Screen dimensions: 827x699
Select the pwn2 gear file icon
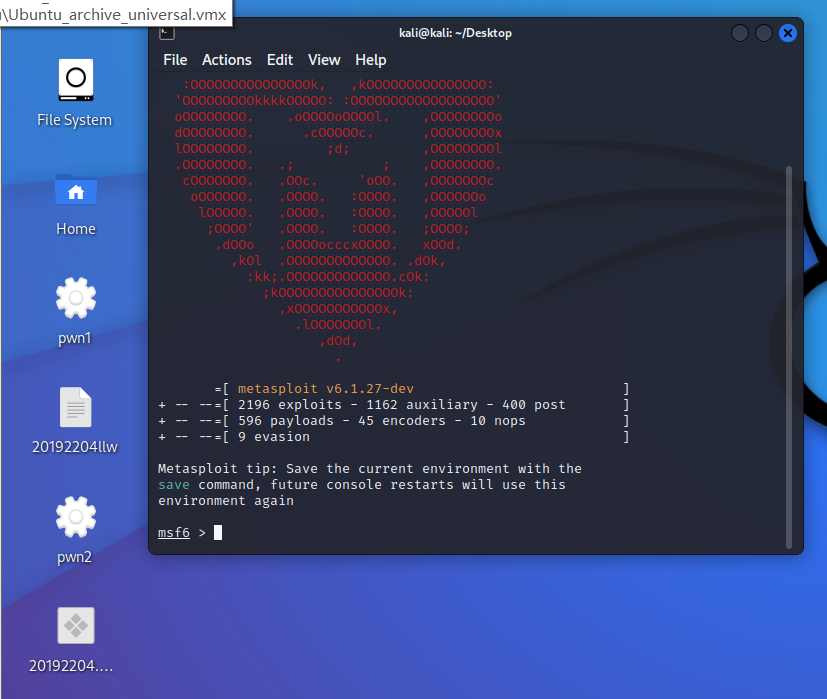[x=75, y=517]
